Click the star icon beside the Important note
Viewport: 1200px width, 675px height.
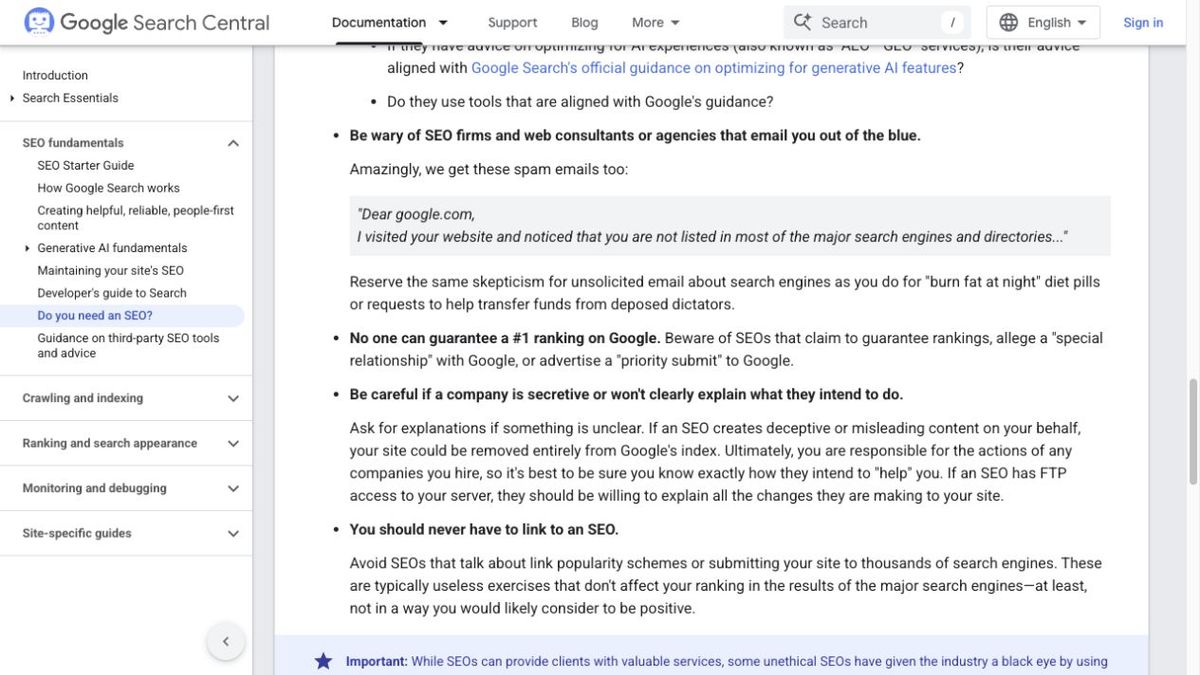[323, 661]
